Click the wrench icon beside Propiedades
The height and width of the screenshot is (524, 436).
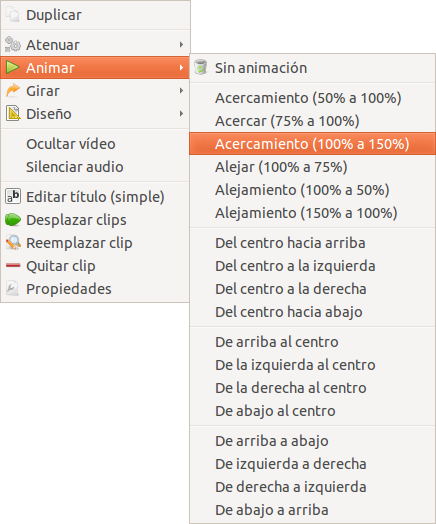click(x=13, y=289)
